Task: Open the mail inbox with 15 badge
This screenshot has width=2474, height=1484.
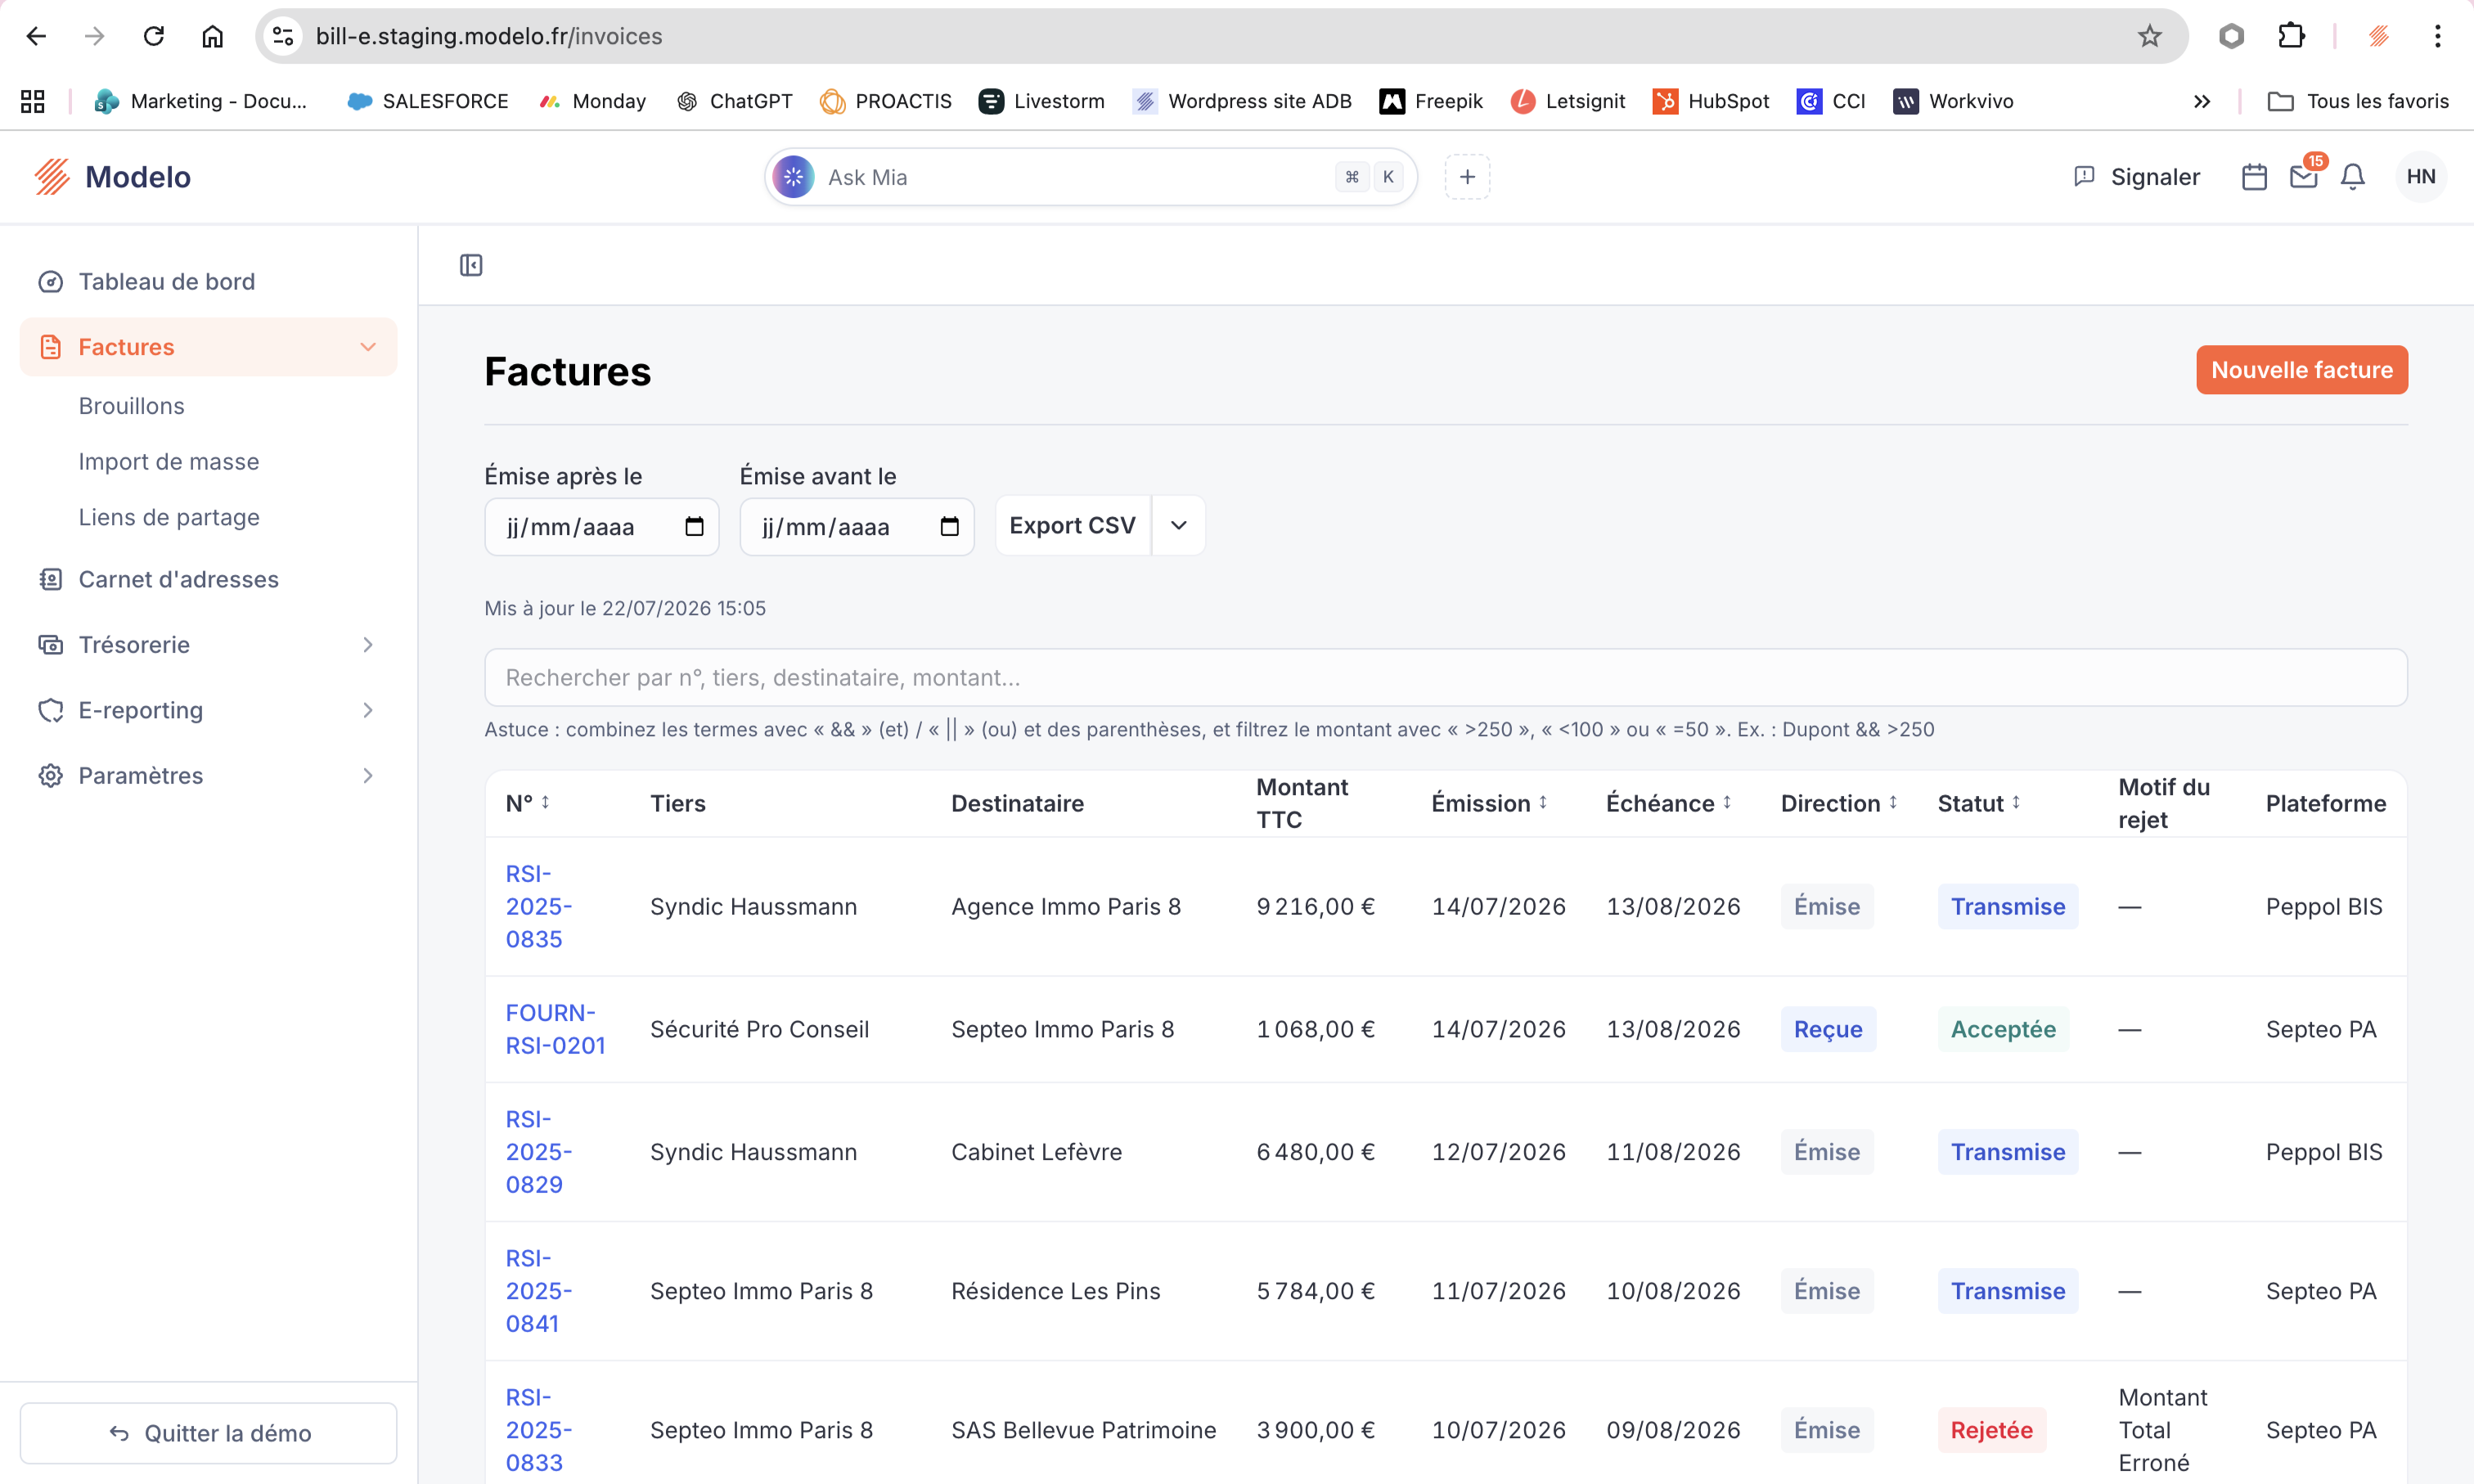Action: [2304, 177]
